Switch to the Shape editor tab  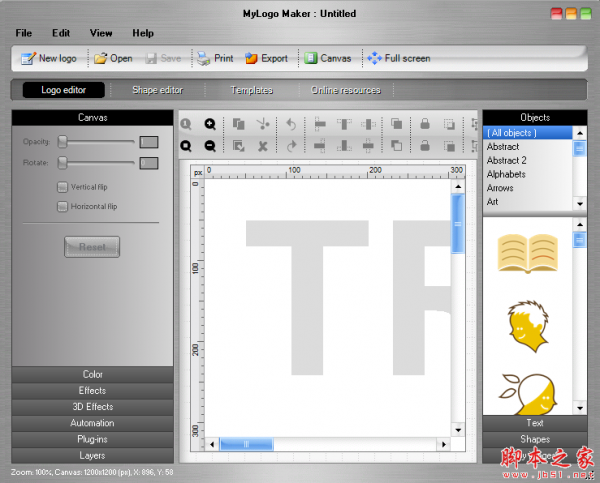pyautogui.click(x=158, y=90)
